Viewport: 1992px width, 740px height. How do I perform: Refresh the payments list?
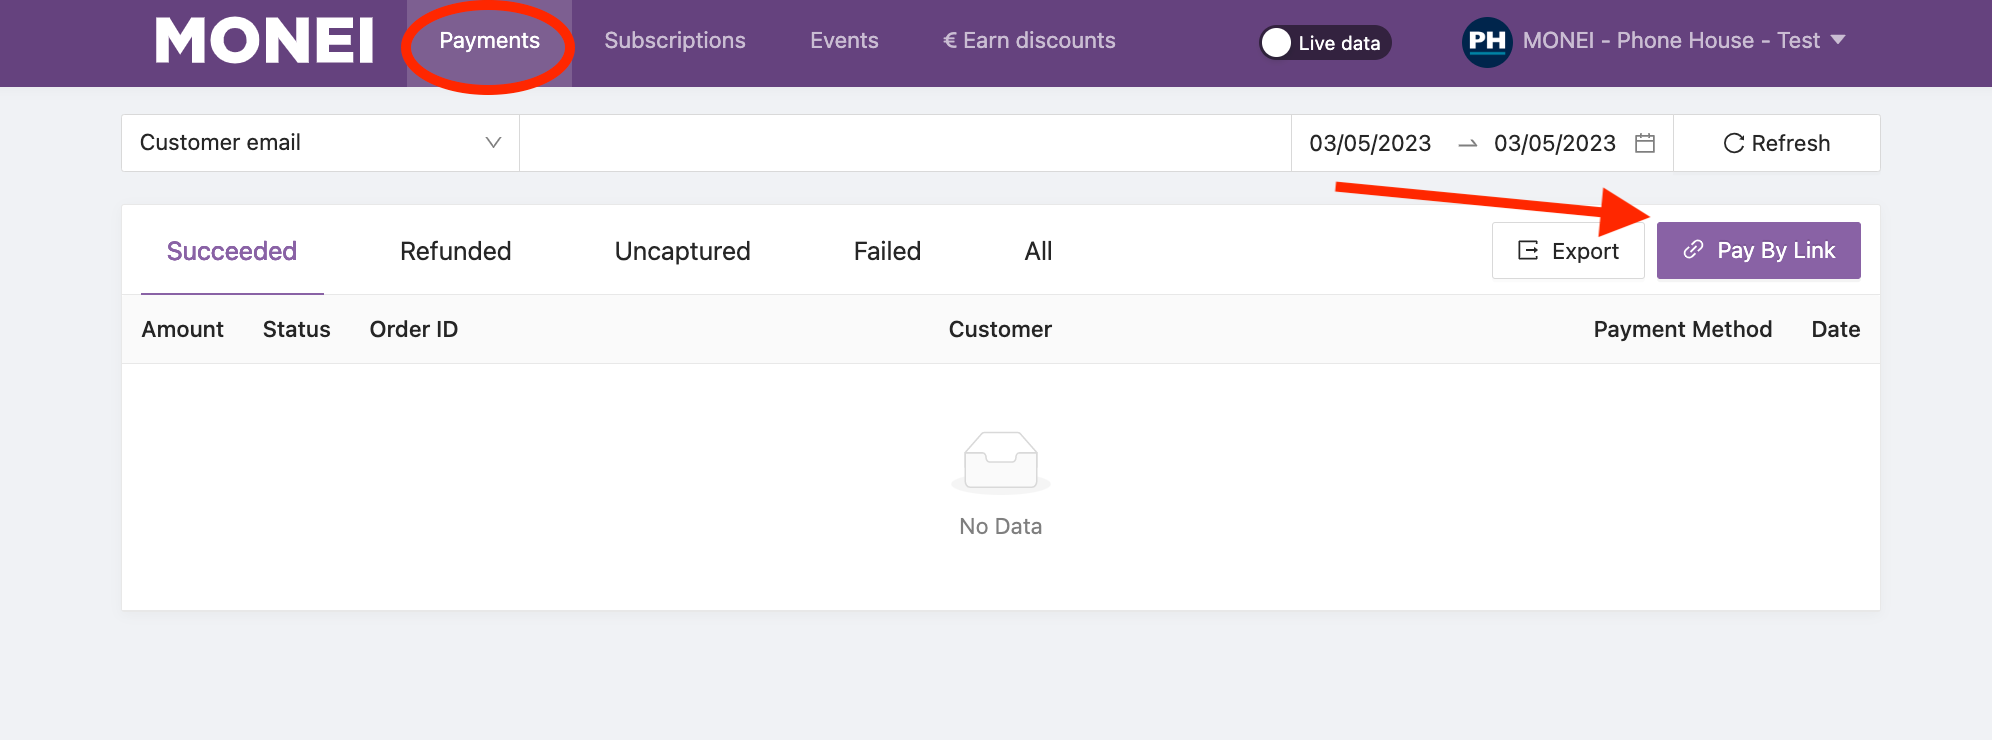(1776, 143)
